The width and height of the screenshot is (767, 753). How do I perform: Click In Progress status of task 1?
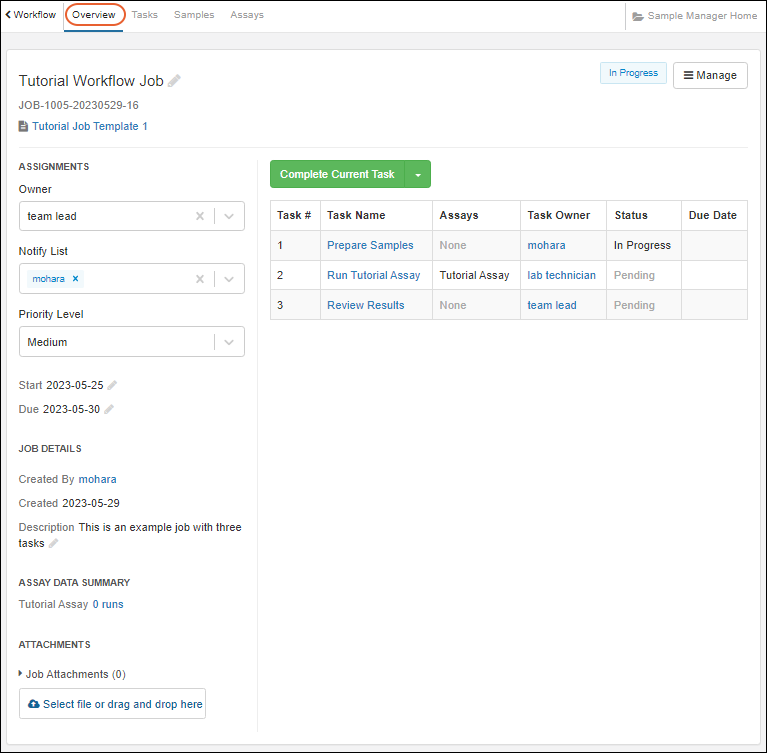(642, 245)
